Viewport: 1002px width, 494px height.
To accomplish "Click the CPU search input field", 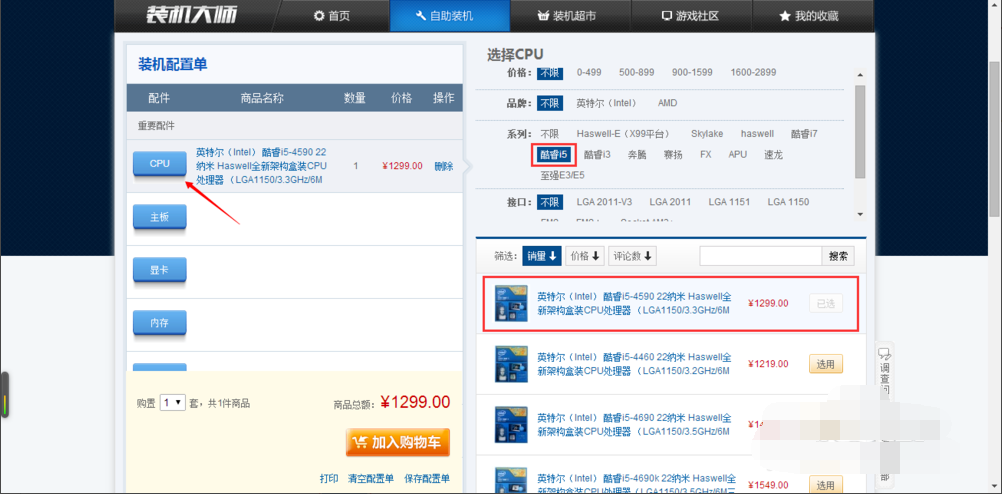I will tap(760, 256).
